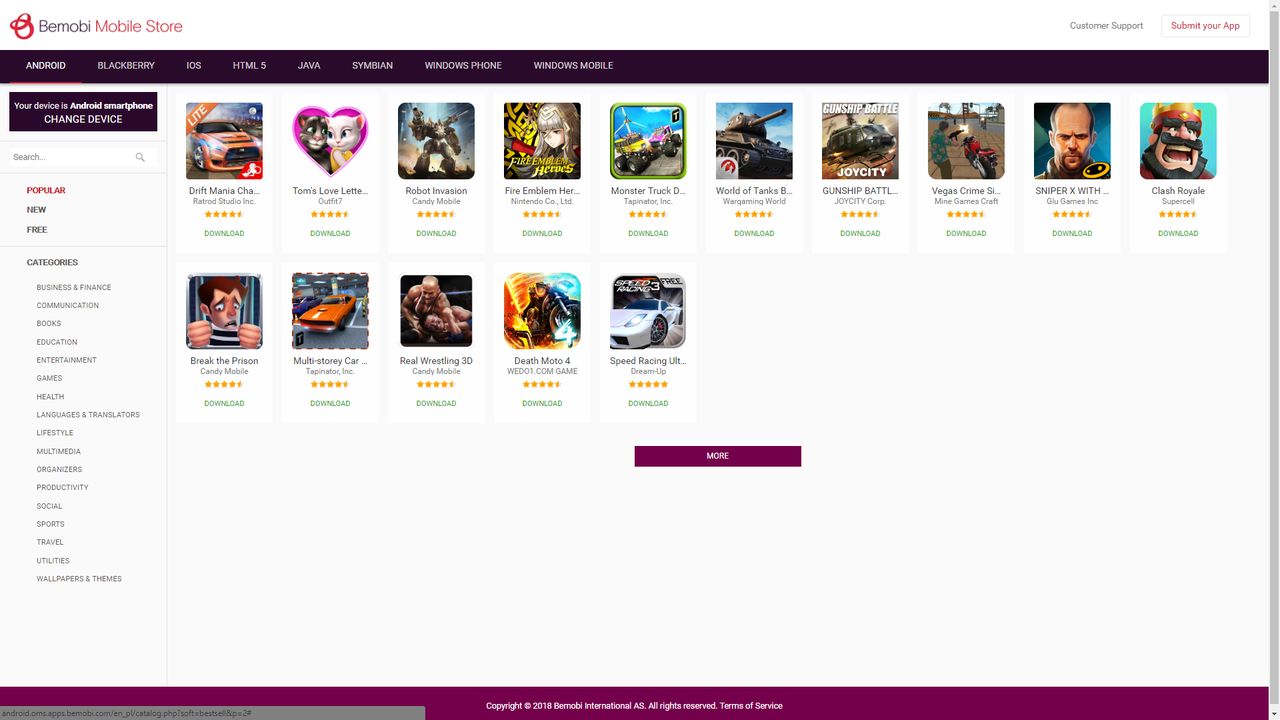Browse Wallpapers & Themes category
1280x720 pixels.
click(x=79, y=579)
